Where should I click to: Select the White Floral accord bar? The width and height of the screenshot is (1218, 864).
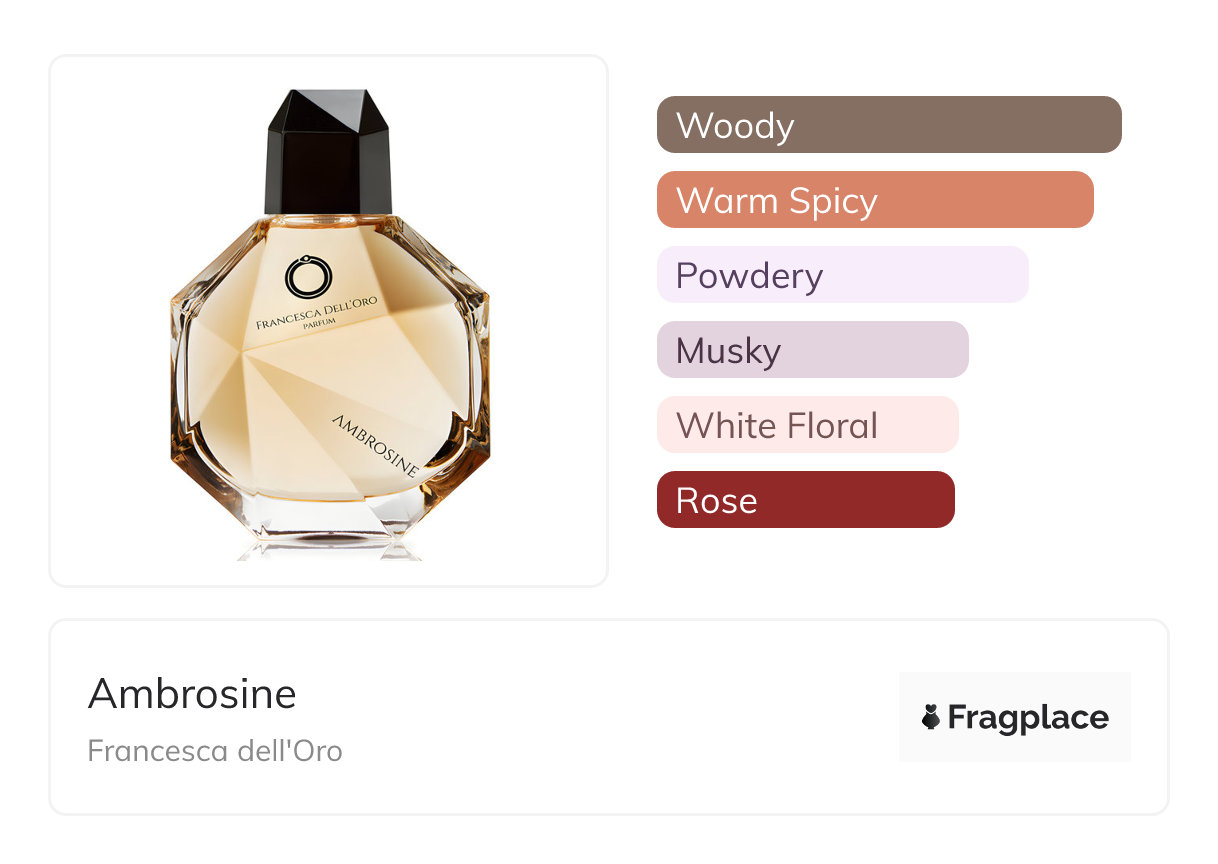[808, 425]
